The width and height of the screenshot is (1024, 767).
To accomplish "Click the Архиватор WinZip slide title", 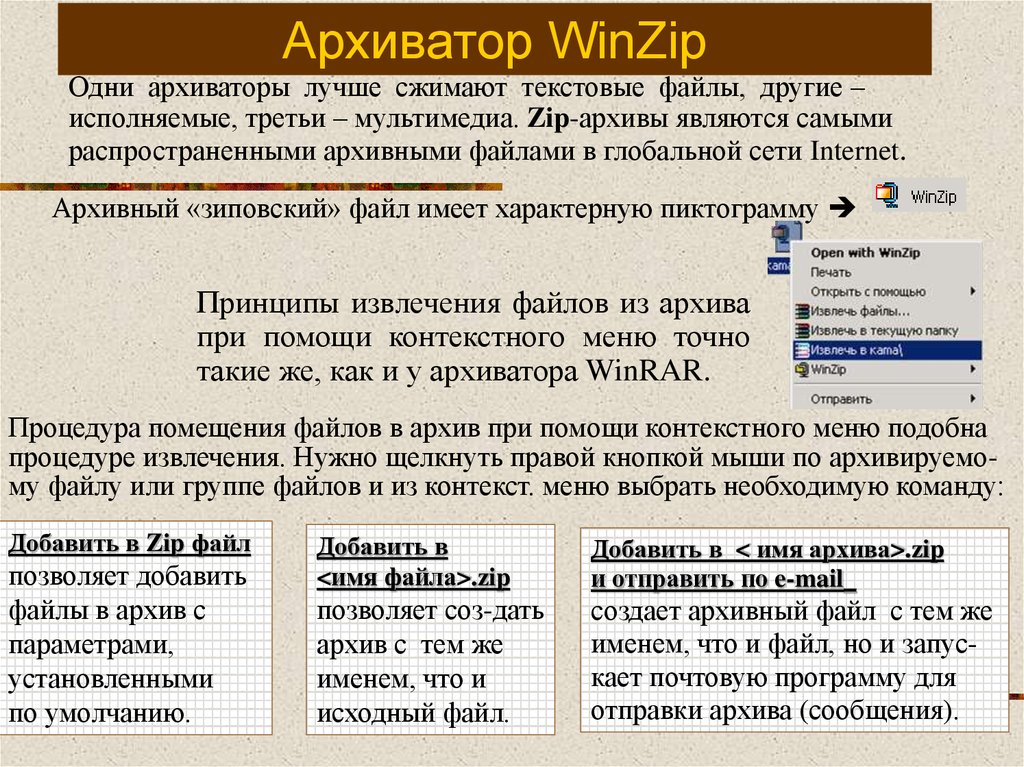I will point(494,41).
